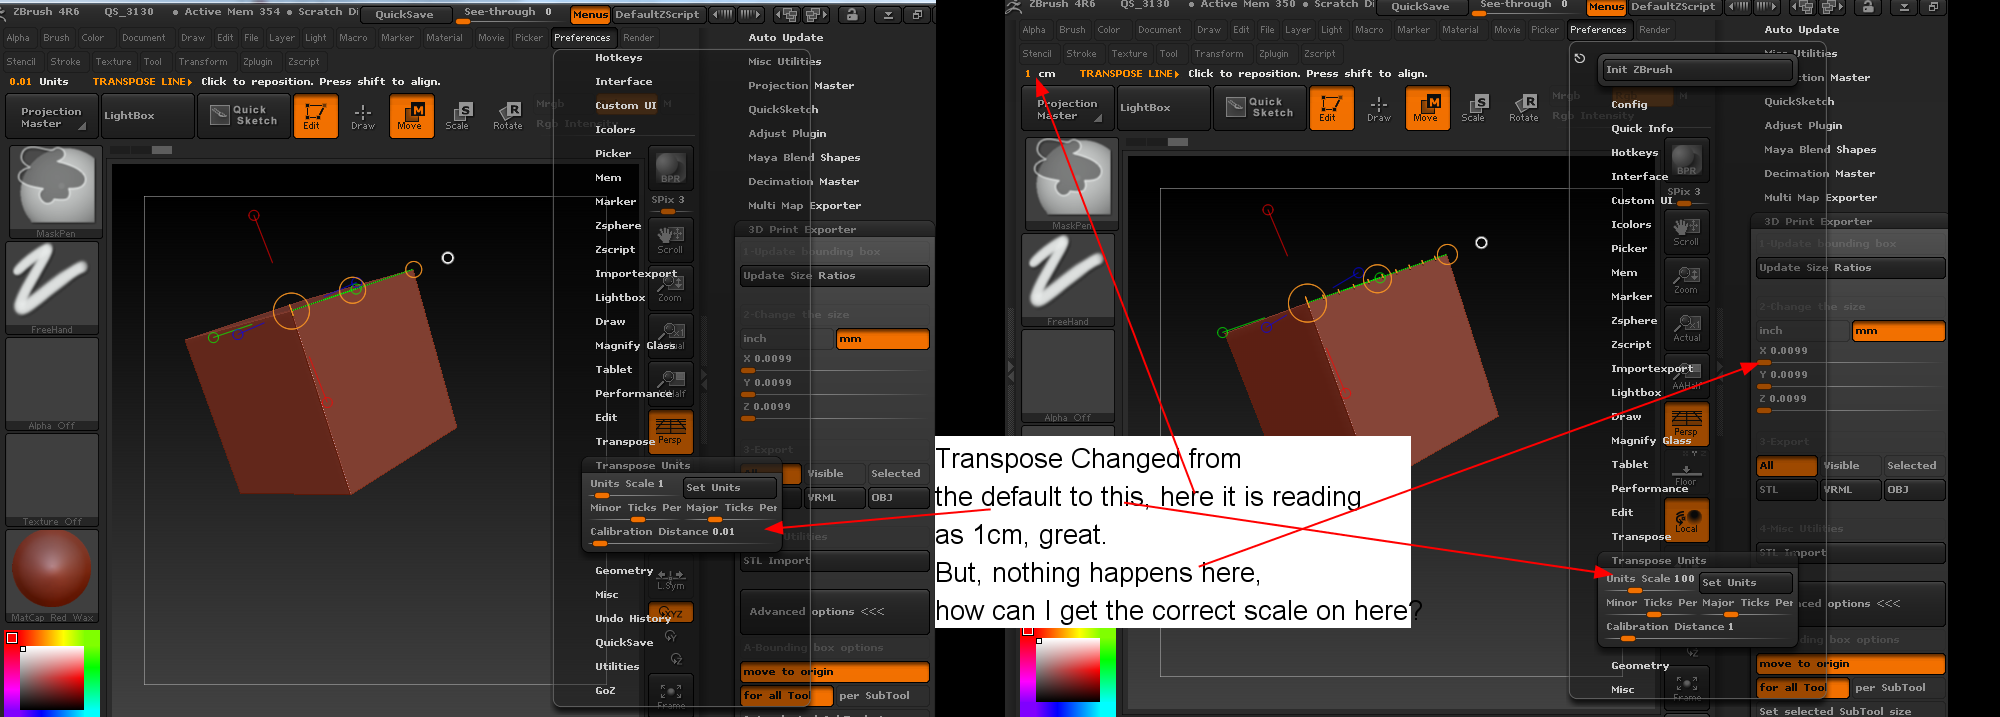Click MatCap Red Wax material thumbnail in left window
This screenshot has width=2000, height=717.
[x=52, y=576]
